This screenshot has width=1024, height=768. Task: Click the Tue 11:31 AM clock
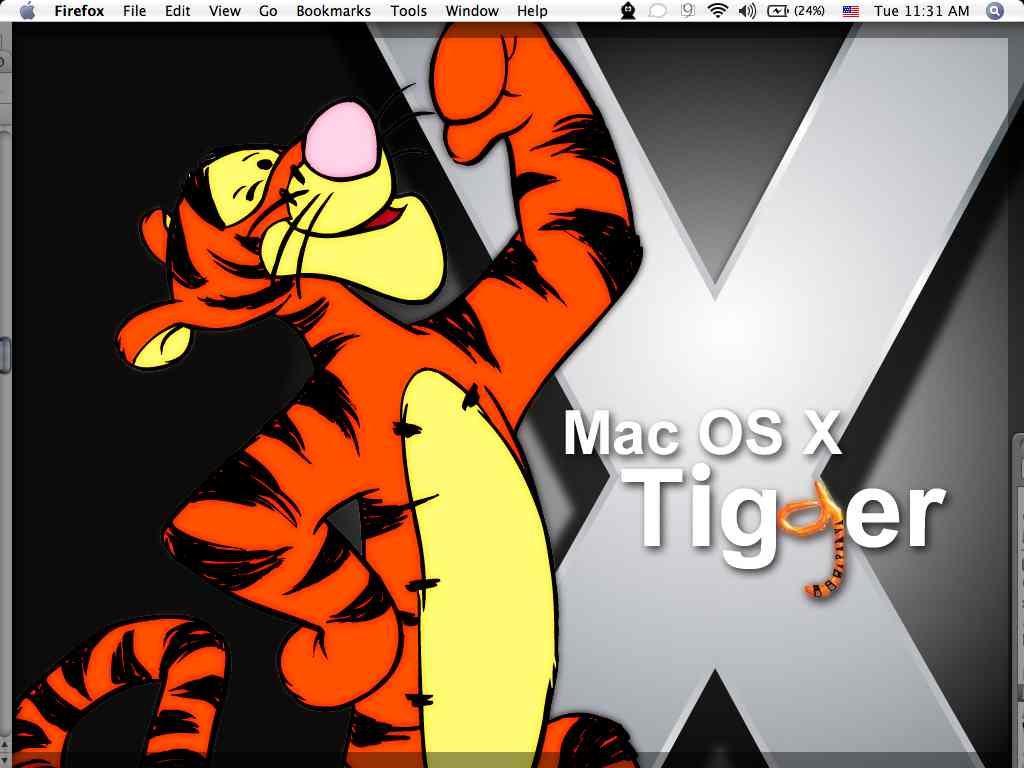click(x=921, y=11)
